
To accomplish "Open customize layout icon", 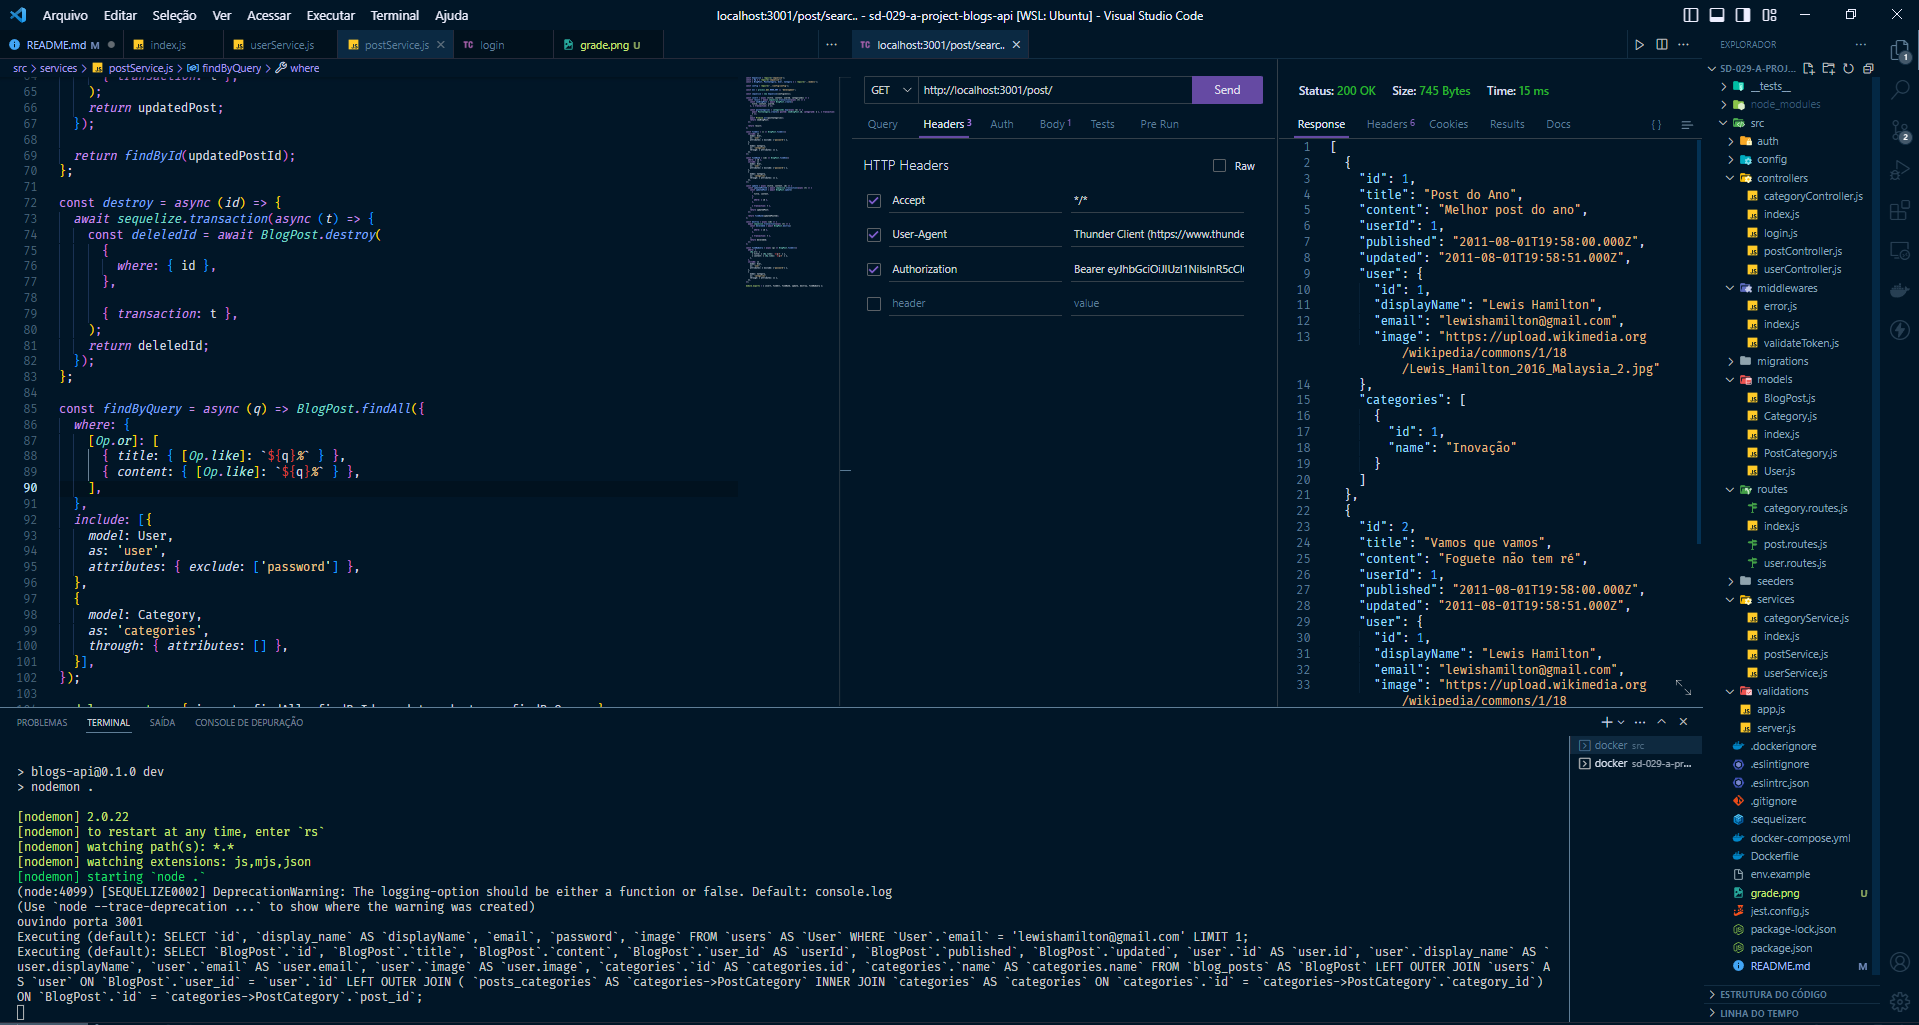I will [1770, 15].
